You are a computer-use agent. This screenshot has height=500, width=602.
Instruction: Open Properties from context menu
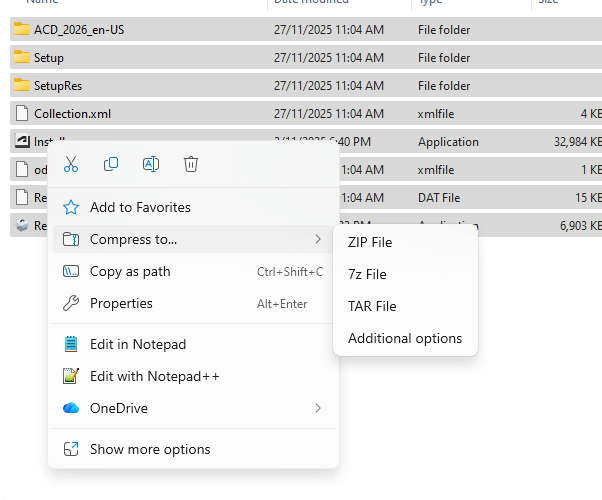click(x=121, y=303)
